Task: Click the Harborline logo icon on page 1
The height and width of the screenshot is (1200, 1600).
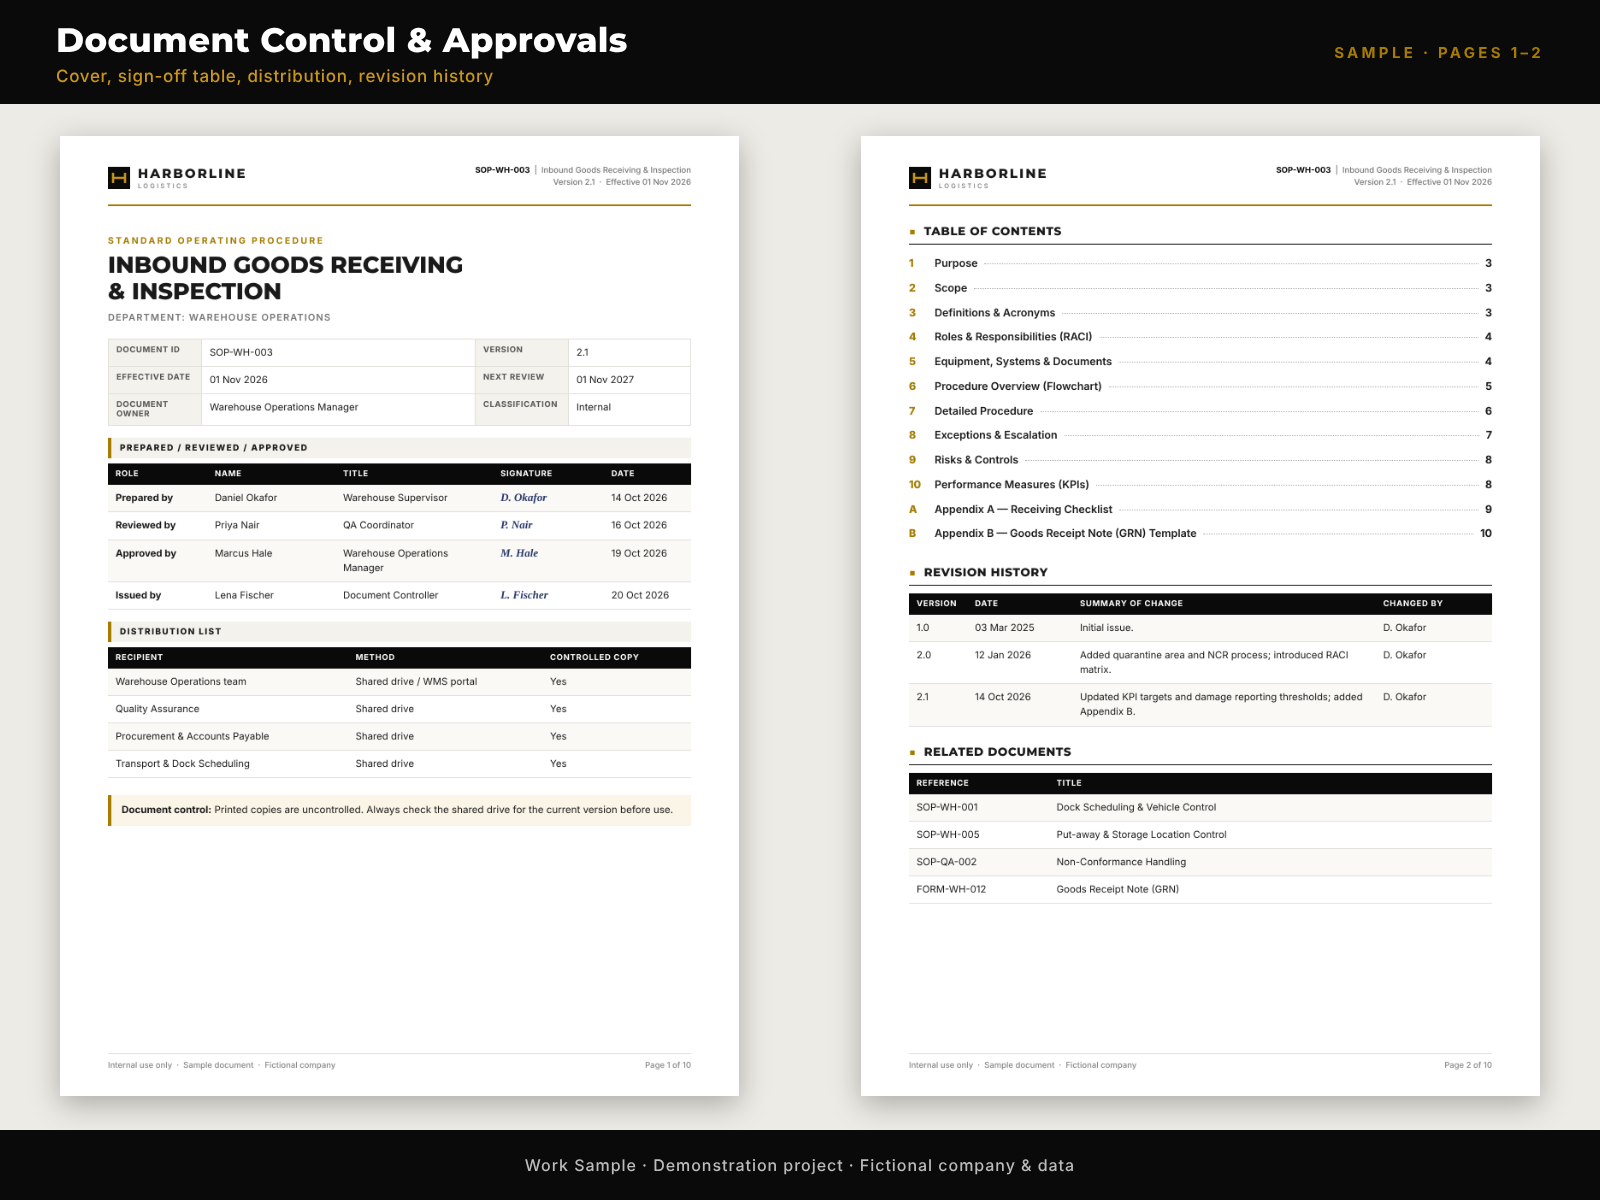Action: click(x=119, y=178)
